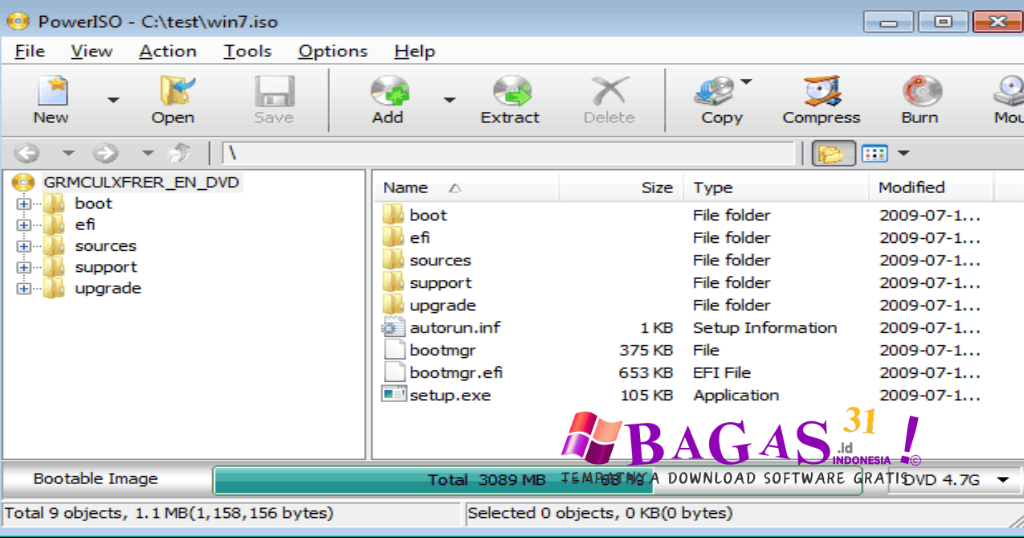Sort by the Name column header
Screen dimensions: 1024x538
tap(466, 188)
